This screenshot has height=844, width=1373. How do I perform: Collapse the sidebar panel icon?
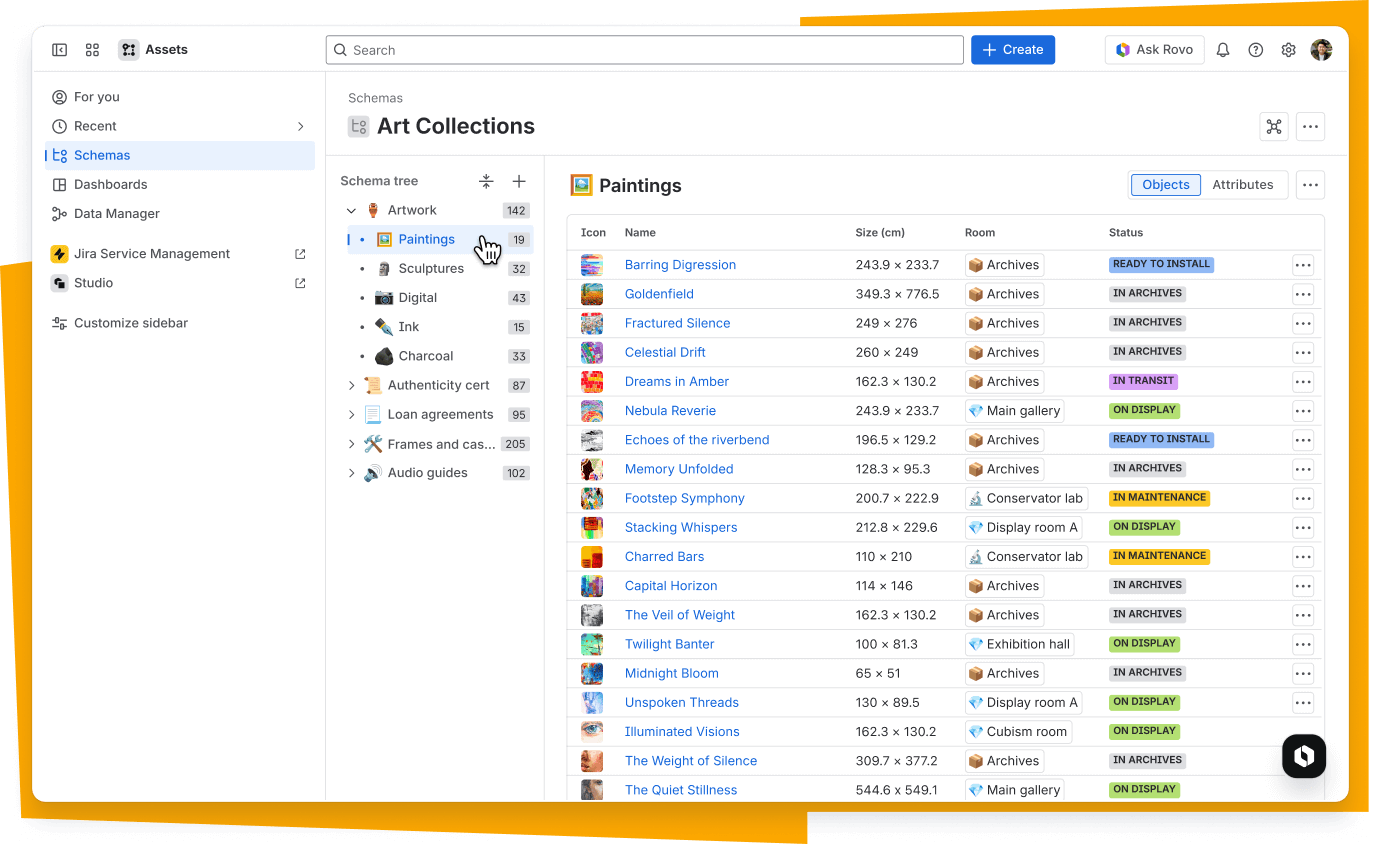(x=60, y=50)
